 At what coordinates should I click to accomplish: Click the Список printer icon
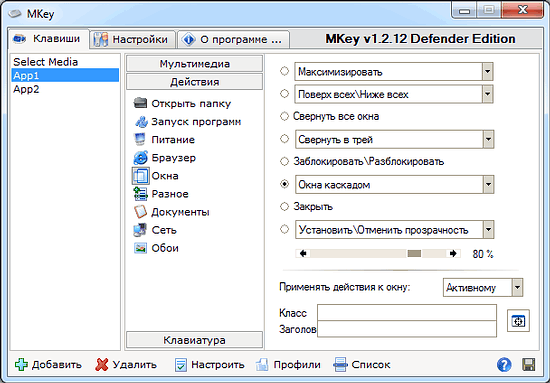(340, 365)
